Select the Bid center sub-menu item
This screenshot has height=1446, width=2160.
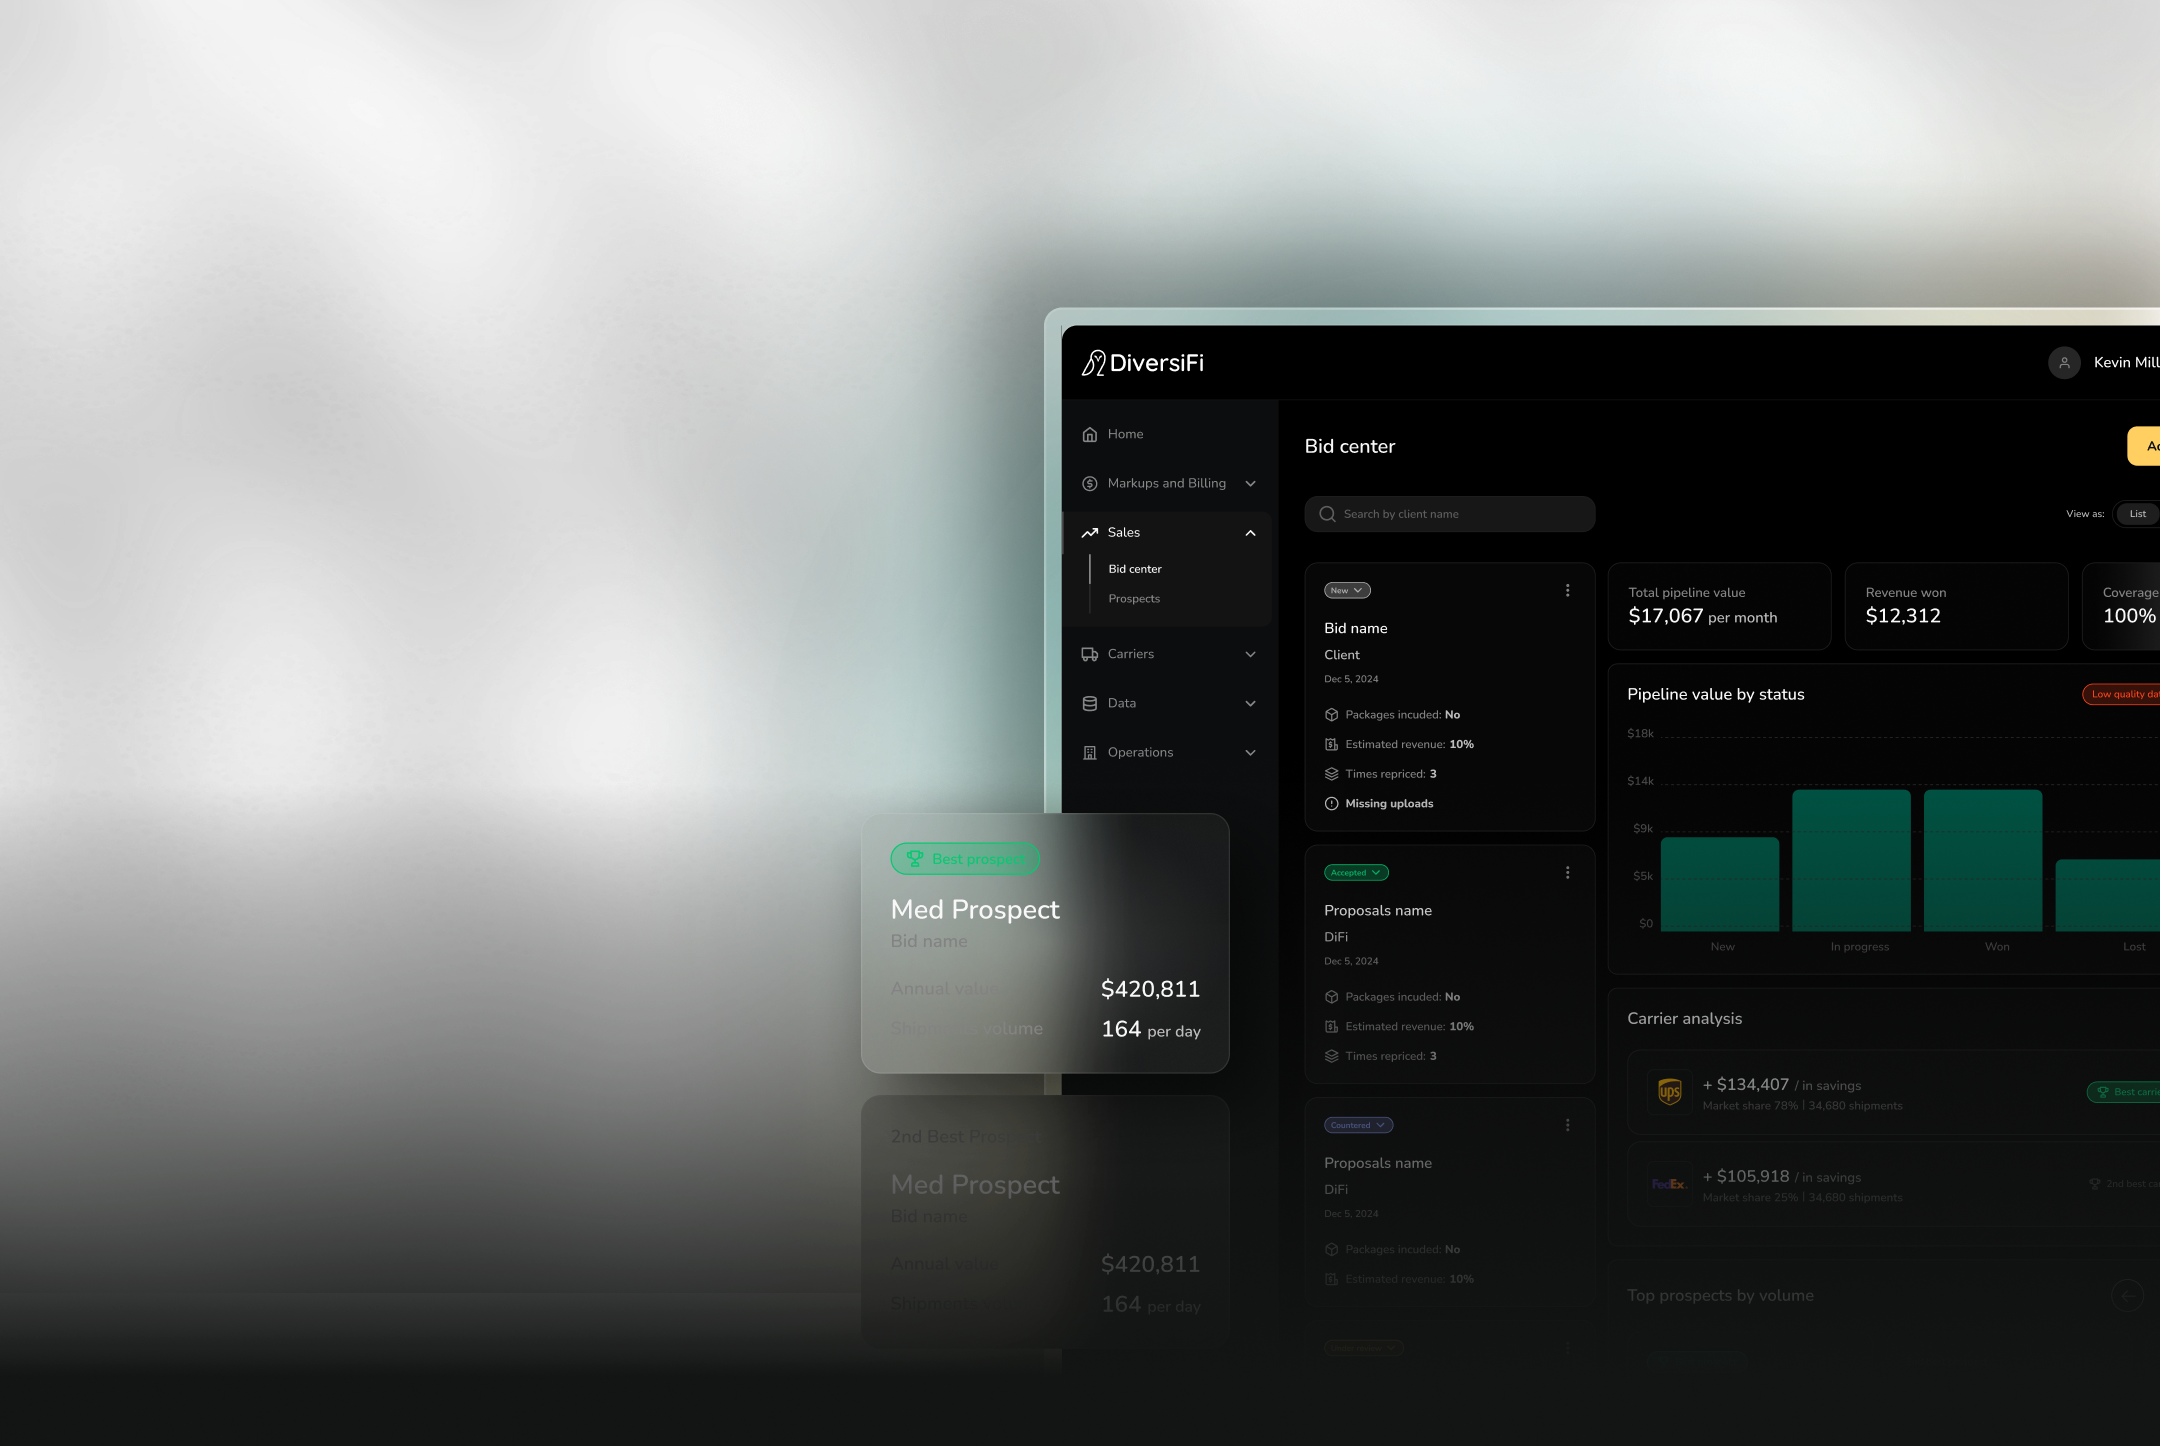[1135, 569]
